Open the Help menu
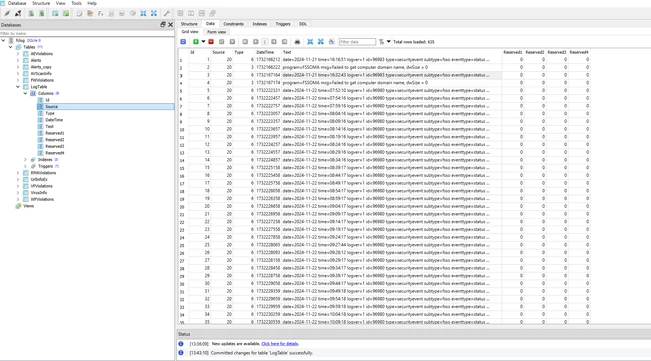The height and width of the screenshot is (361, 651). pyautogui.click(x=92, y=3)
